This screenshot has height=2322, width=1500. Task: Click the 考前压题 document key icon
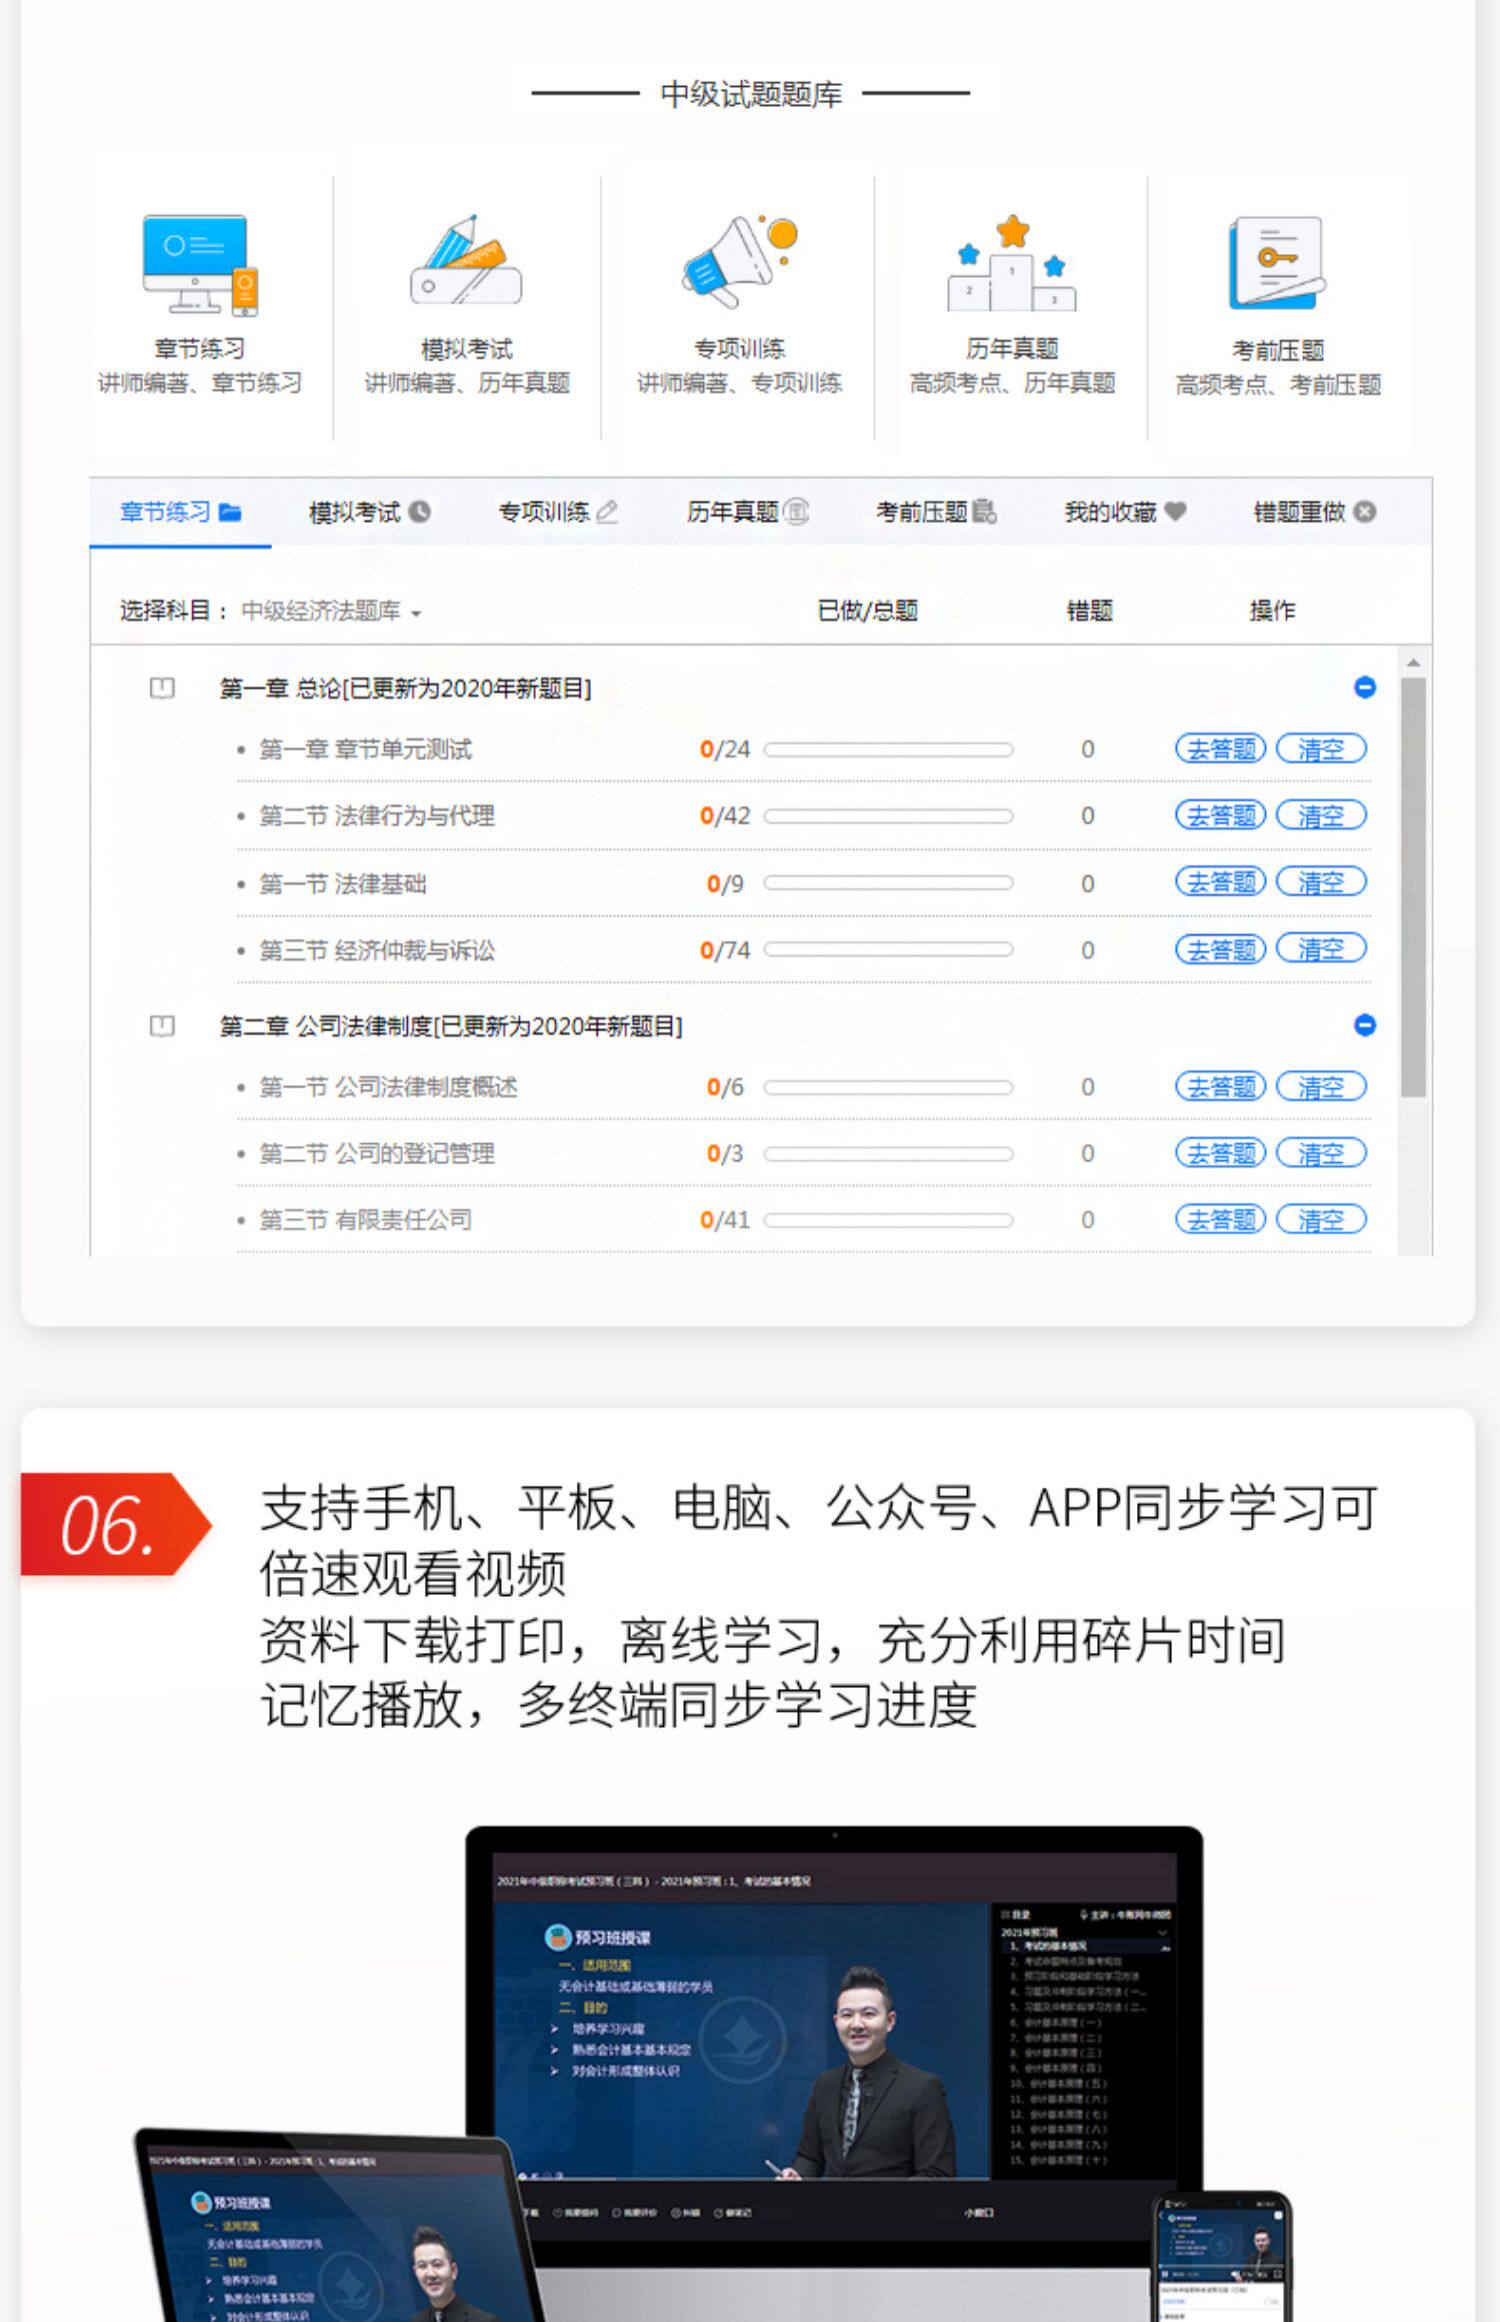1277,262
